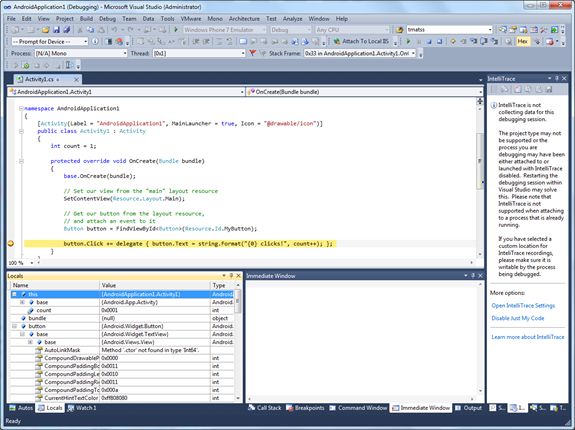Click the Locals panel vertical scrollbar thumb
The height and width of the screenshot is (430, 575).
click(x=238, y=301)
